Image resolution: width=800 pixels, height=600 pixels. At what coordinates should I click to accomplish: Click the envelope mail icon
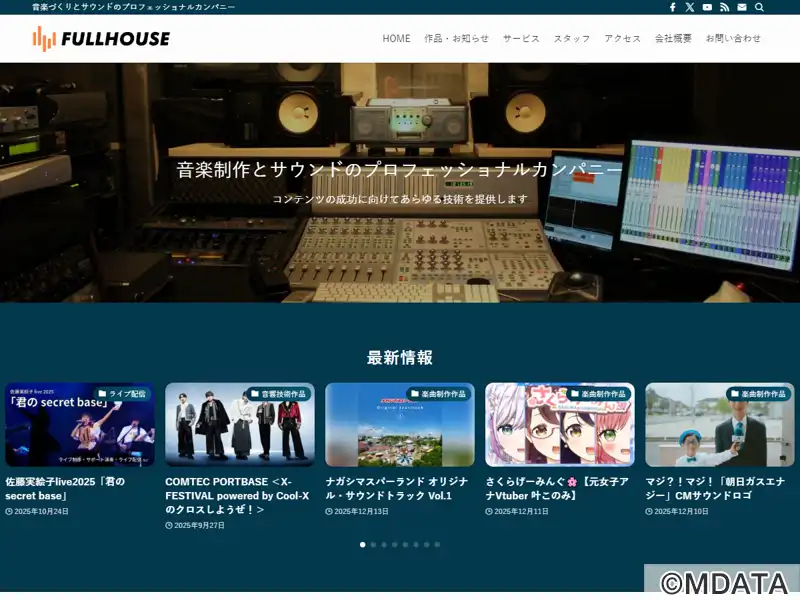pyautogui.click(x=741, y=7)
